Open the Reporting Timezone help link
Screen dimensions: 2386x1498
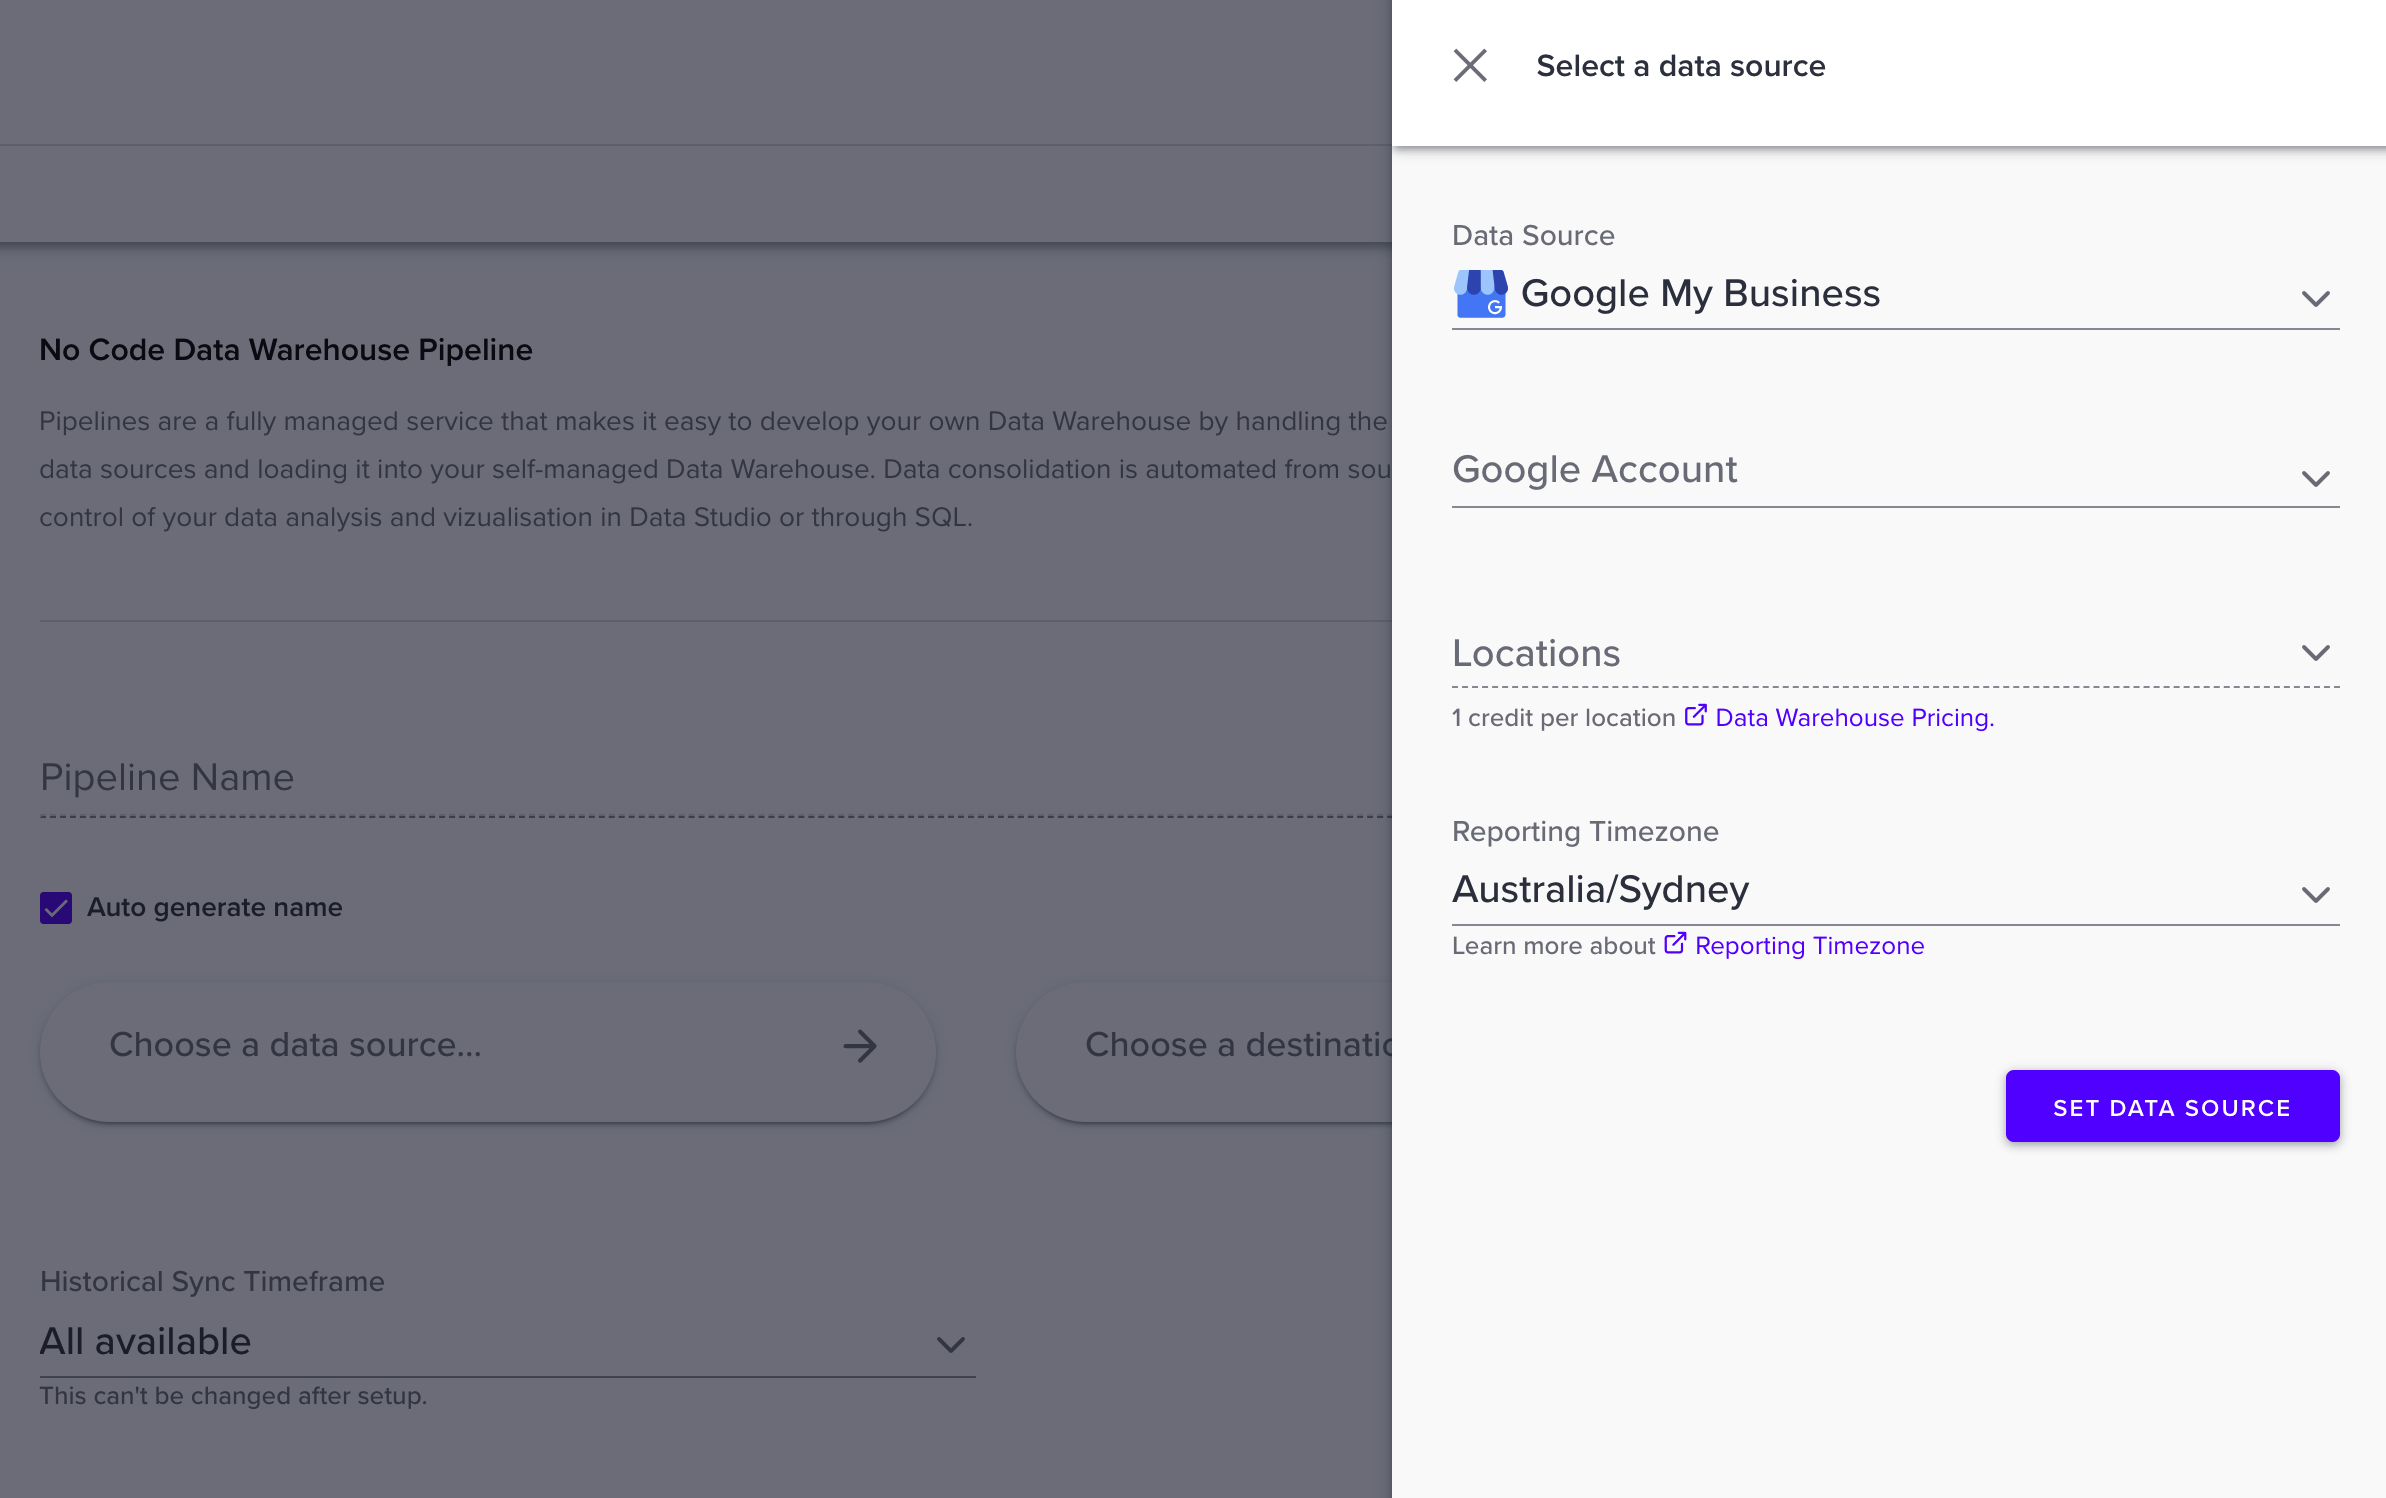[x=1809, y=946]
